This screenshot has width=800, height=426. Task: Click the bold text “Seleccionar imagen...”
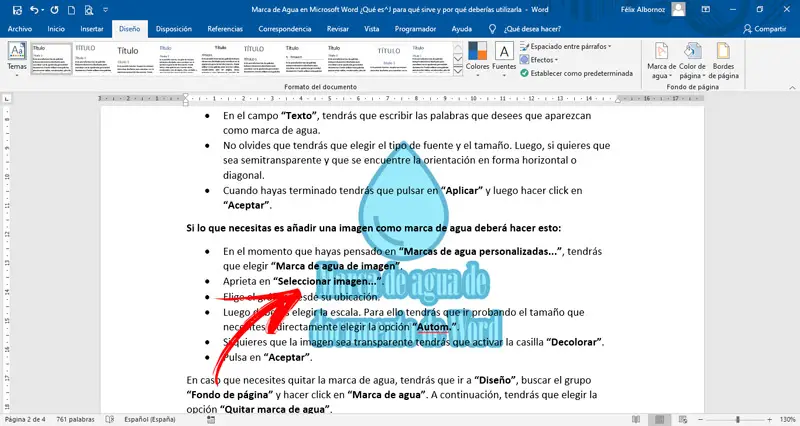(x=328, y=281)
